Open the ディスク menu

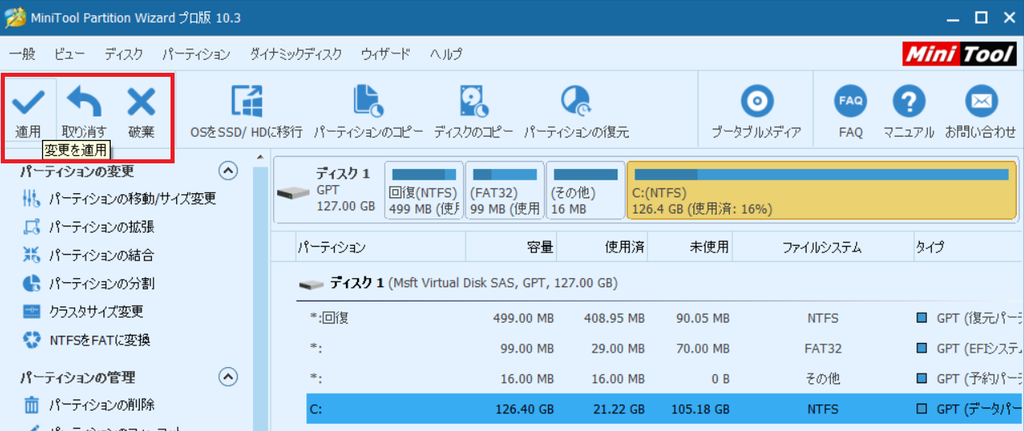point(123,55)
